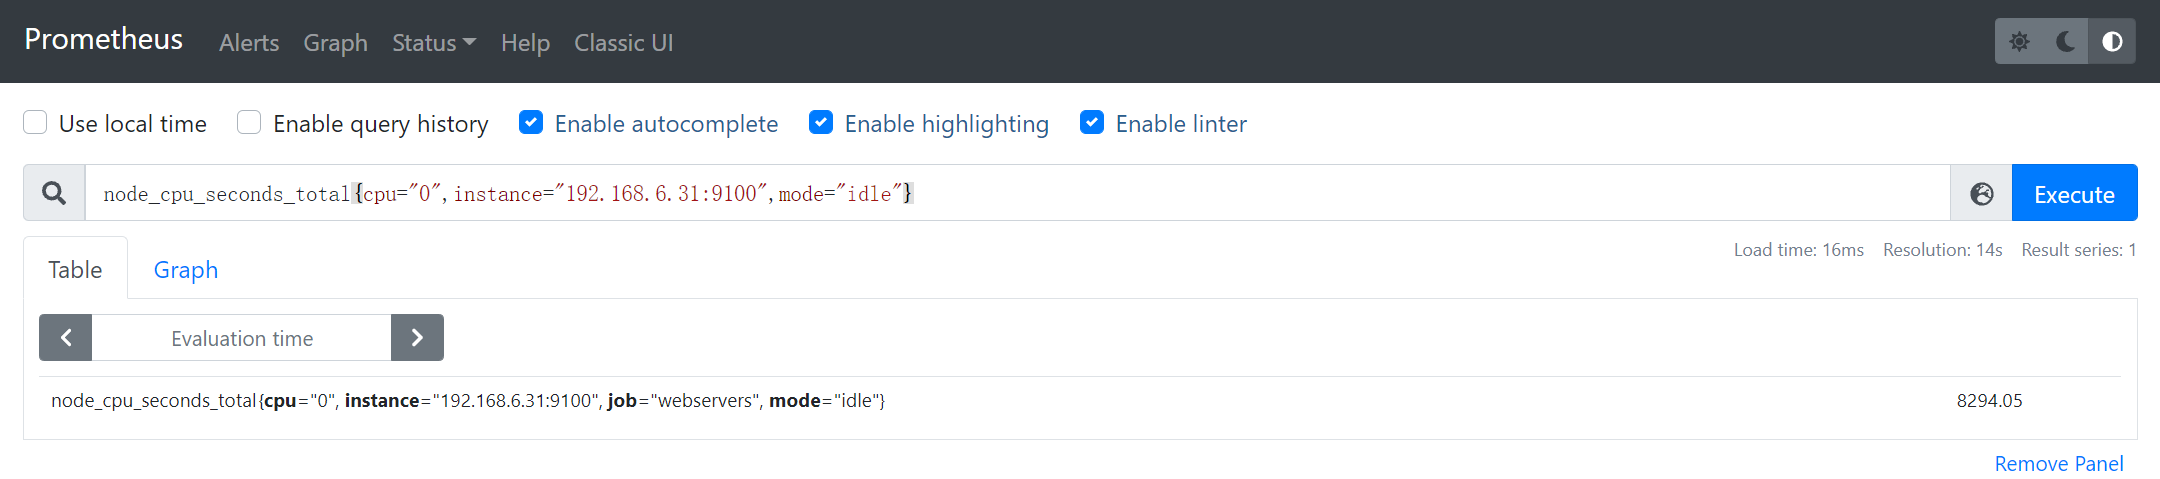Open the metrics explorer globe icon
This screenshot has height=479, width=2160.
[1981, 194]
